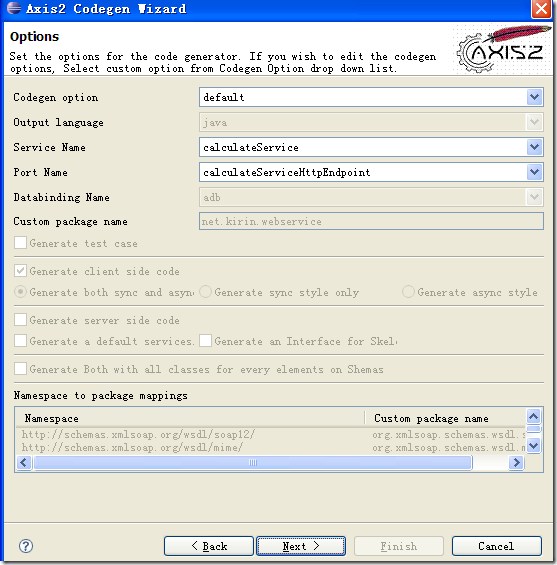Viewport: 557px width, 565px height.
Task: Click the table scroll down arrow
Action: pyautogui.click(x=533, y=445)
